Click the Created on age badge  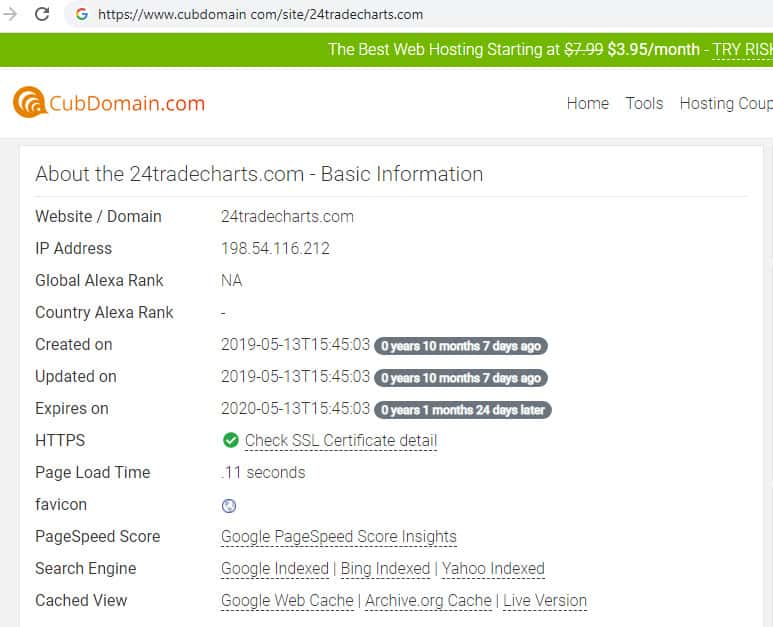tap(461, 346)
